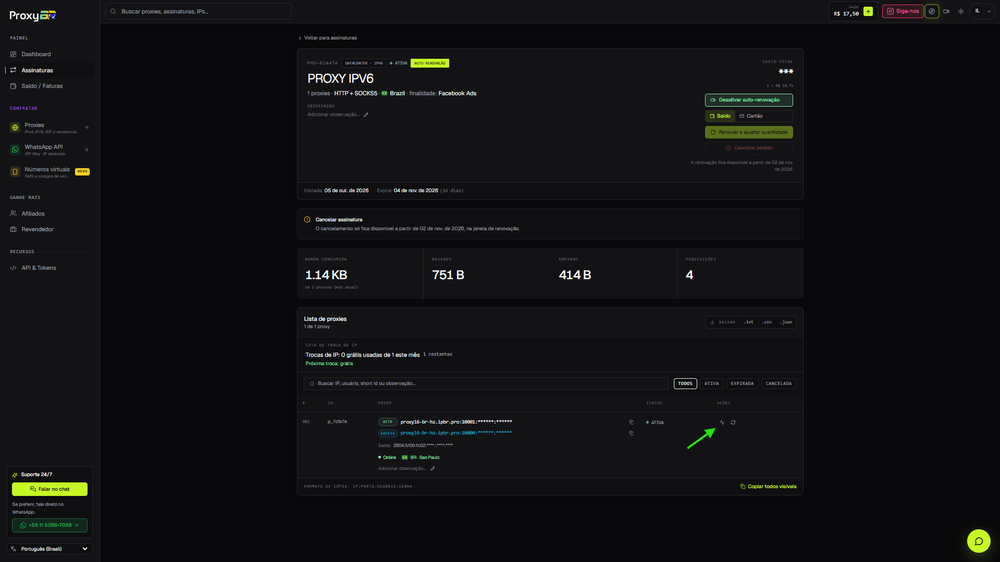
Task: Download proxy list as .json
Action: [786, 322]
